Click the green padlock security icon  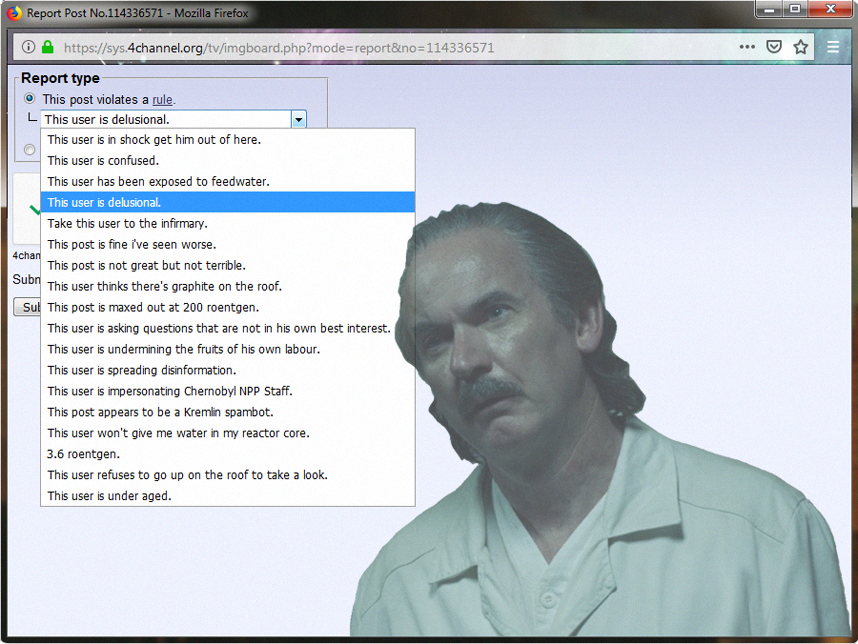[48, 47]
